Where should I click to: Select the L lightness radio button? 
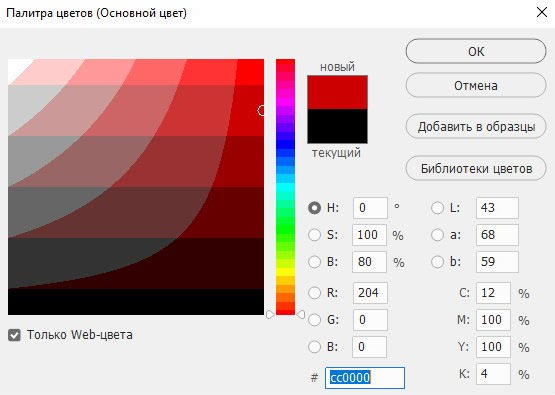[437, 208]
